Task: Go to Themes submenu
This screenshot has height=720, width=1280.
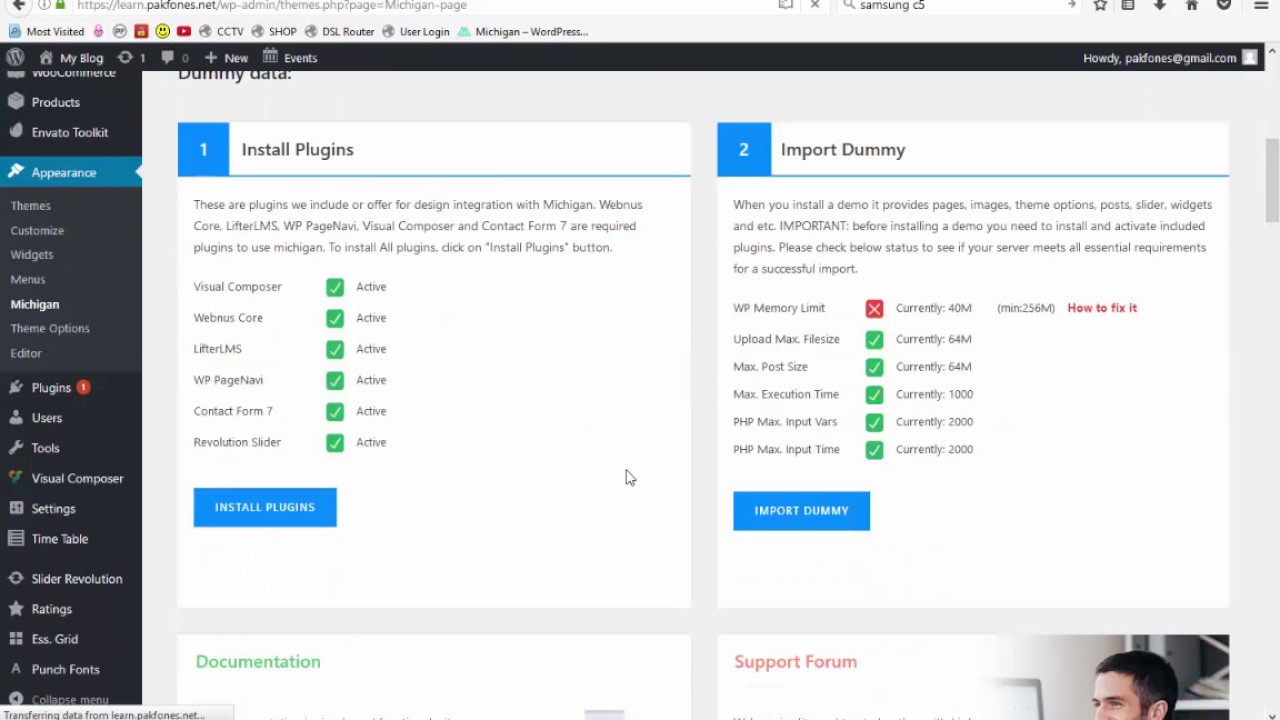Action: click(30, 206)
